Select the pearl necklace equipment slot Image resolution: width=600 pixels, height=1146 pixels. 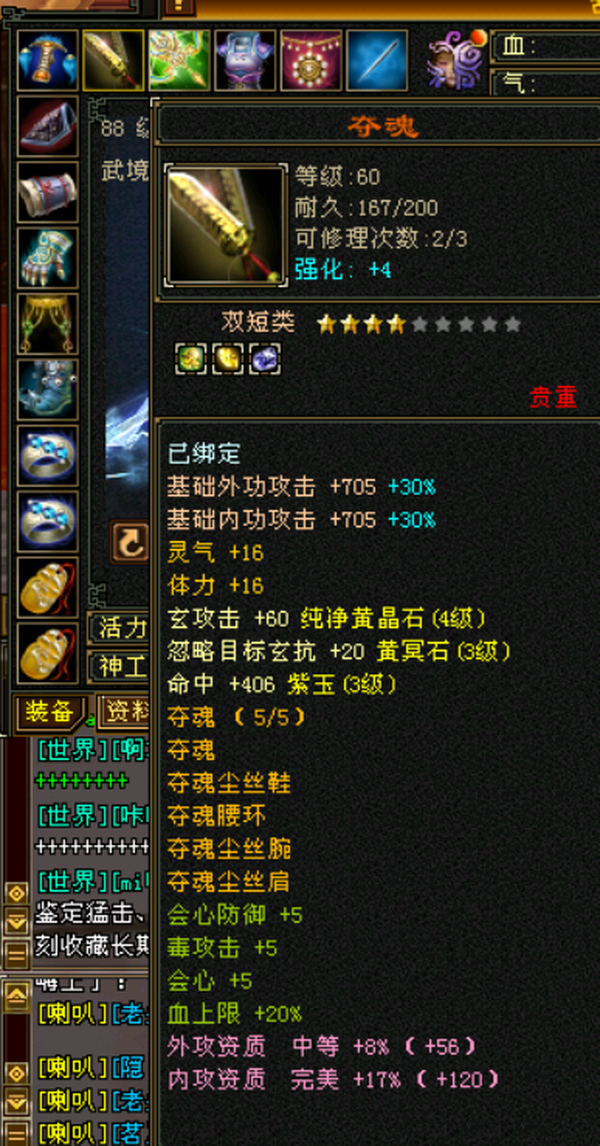[x=311, y=60]
